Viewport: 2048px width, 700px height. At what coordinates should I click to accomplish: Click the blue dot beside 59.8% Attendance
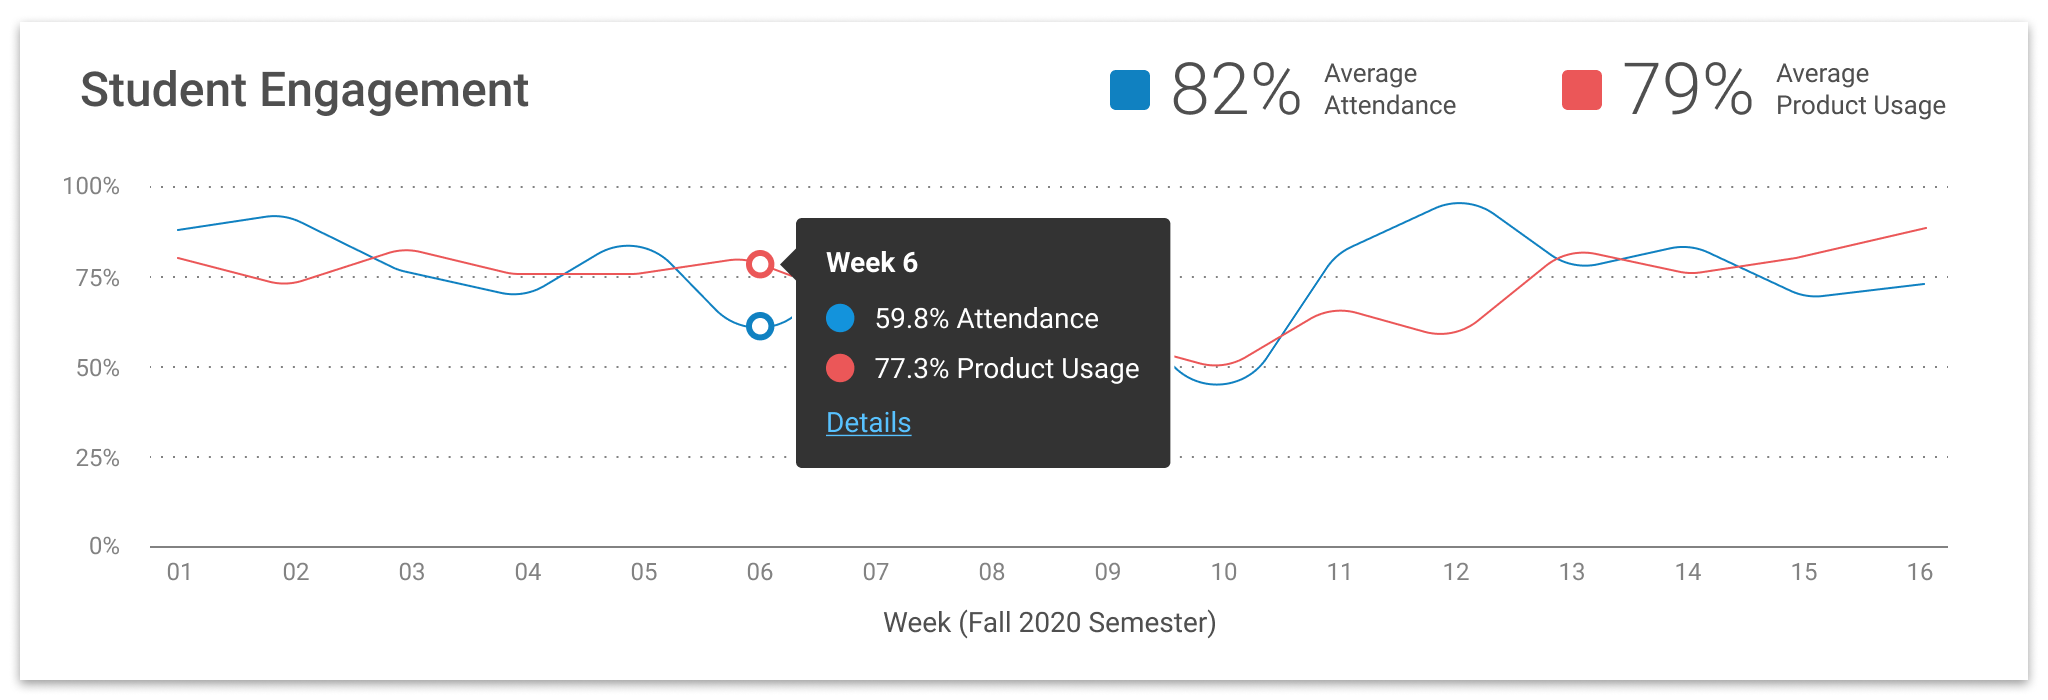840,318
